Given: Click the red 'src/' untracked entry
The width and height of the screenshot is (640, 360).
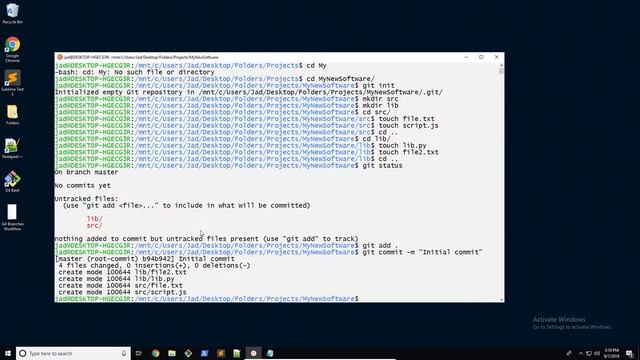Looking at the screenshot, I should point(94,225).
